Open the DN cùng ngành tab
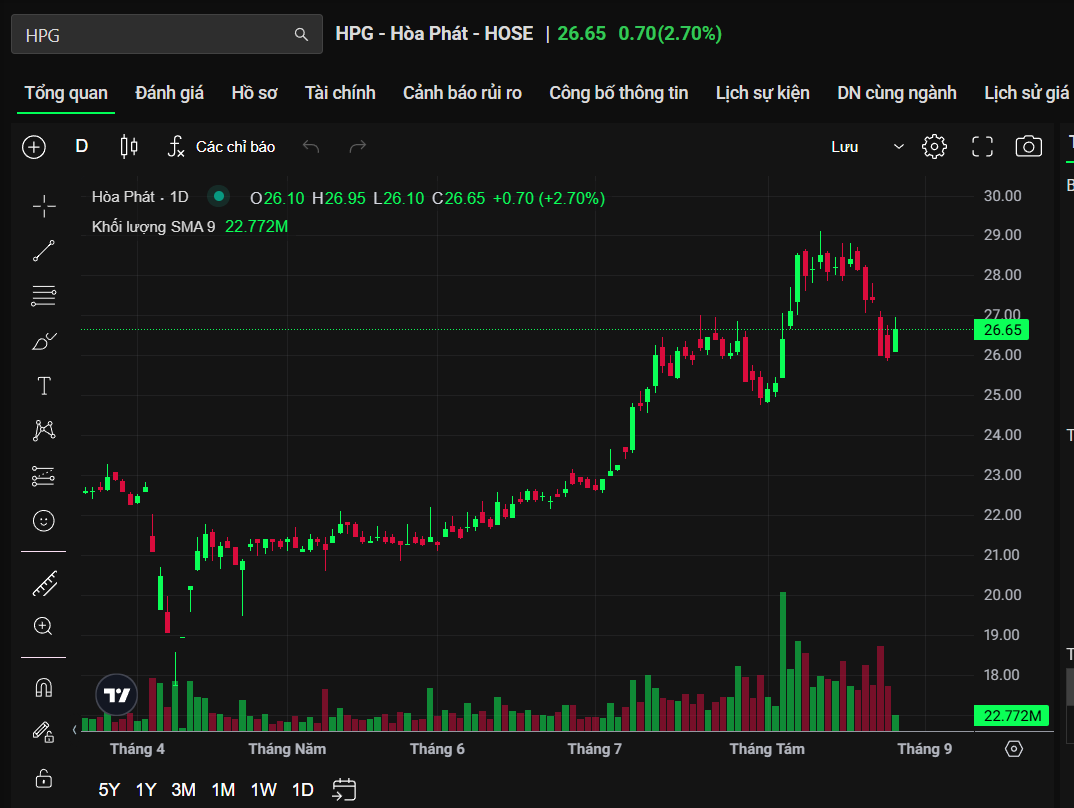Screen dimensions: 1074x808 pyautogui.click(x=897, y=93)
